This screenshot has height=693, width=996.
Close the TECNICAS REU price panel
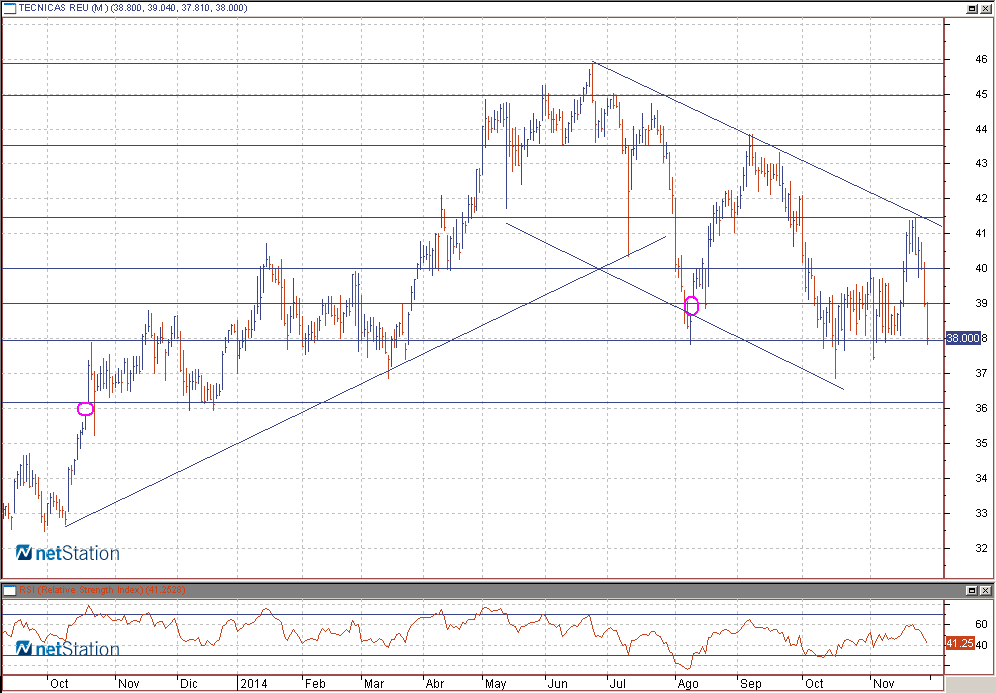pyautogui.click(x=985, y=8)
